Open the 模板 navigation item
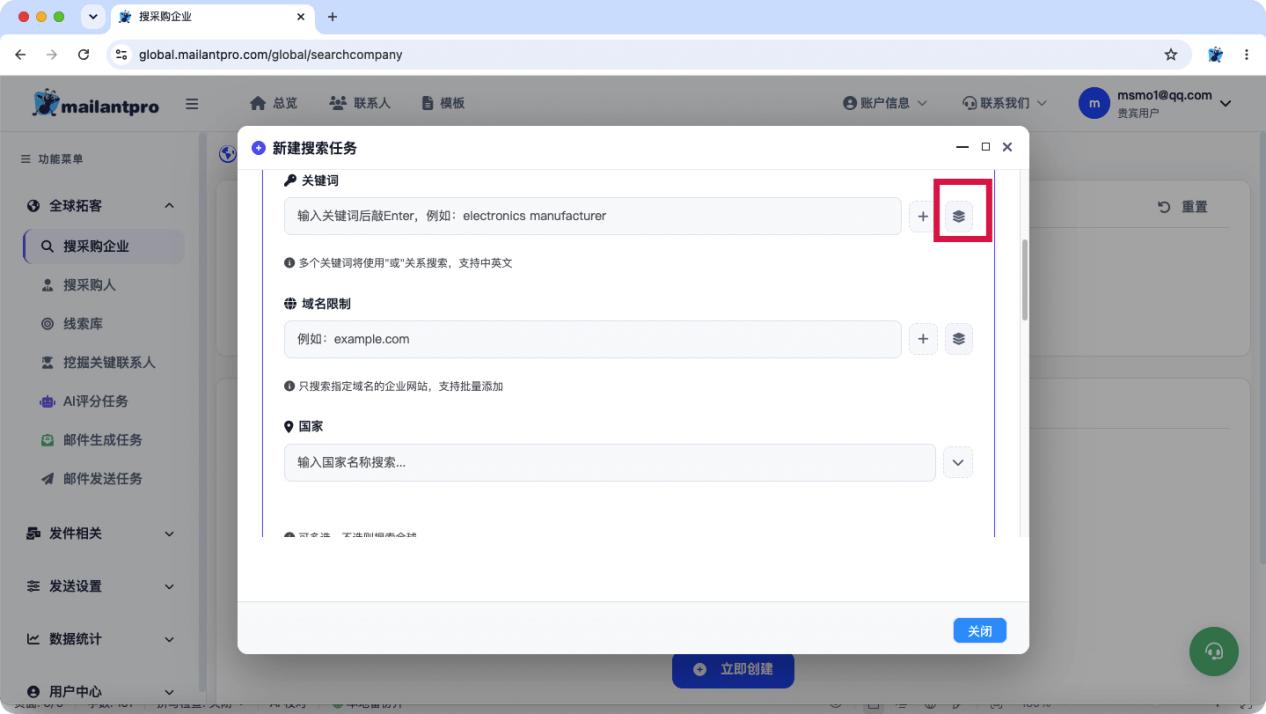The height and width of the screenshot is (714, 1266). [x=443, y=103]
